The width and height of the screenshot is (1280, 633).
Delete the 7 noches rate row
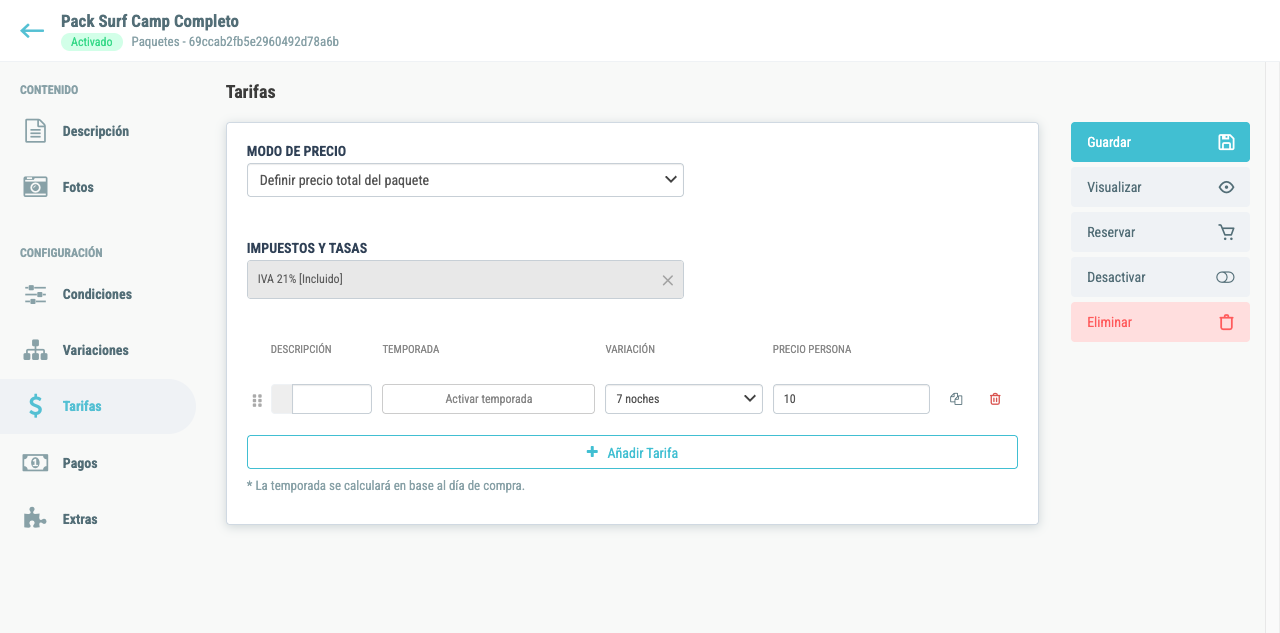(x=995, y=399)
